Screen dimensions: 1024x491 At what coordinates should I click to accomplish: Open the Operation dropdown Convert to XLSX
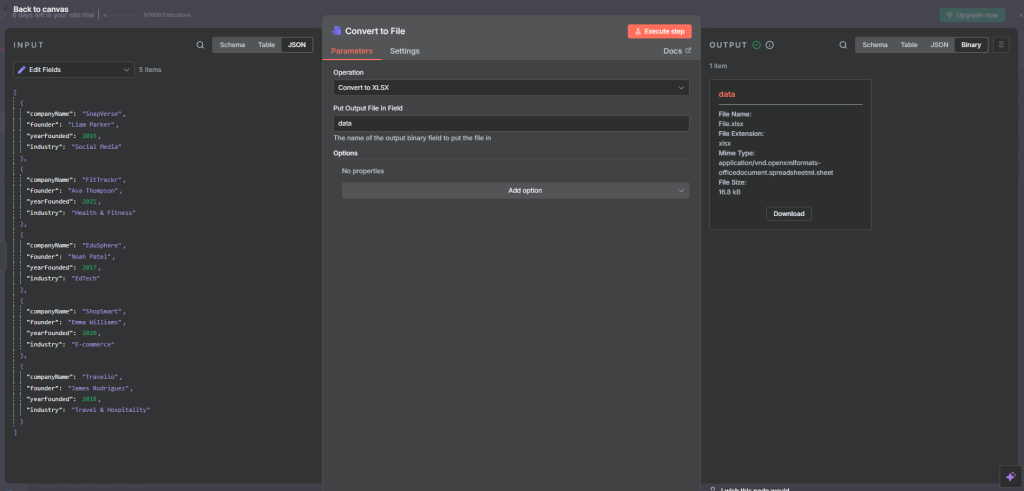click(511, 88)
